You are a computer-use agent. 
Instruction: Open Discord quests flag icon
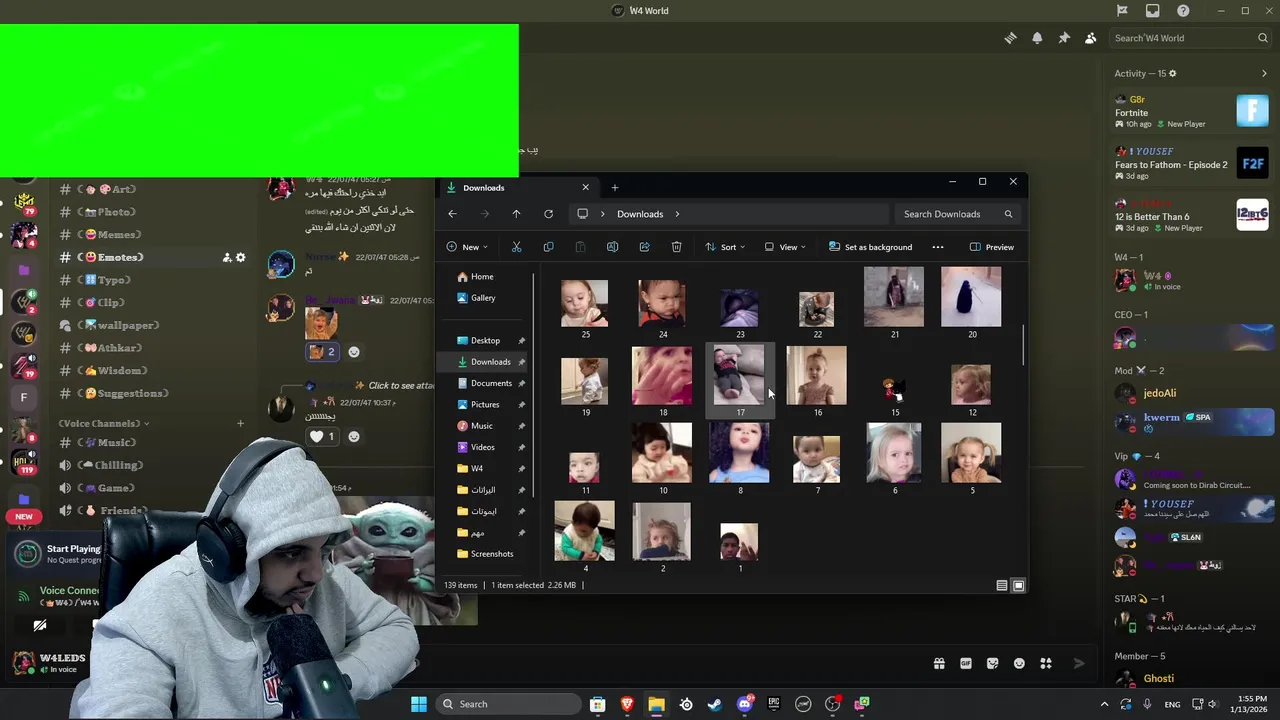pos(1122,11)
